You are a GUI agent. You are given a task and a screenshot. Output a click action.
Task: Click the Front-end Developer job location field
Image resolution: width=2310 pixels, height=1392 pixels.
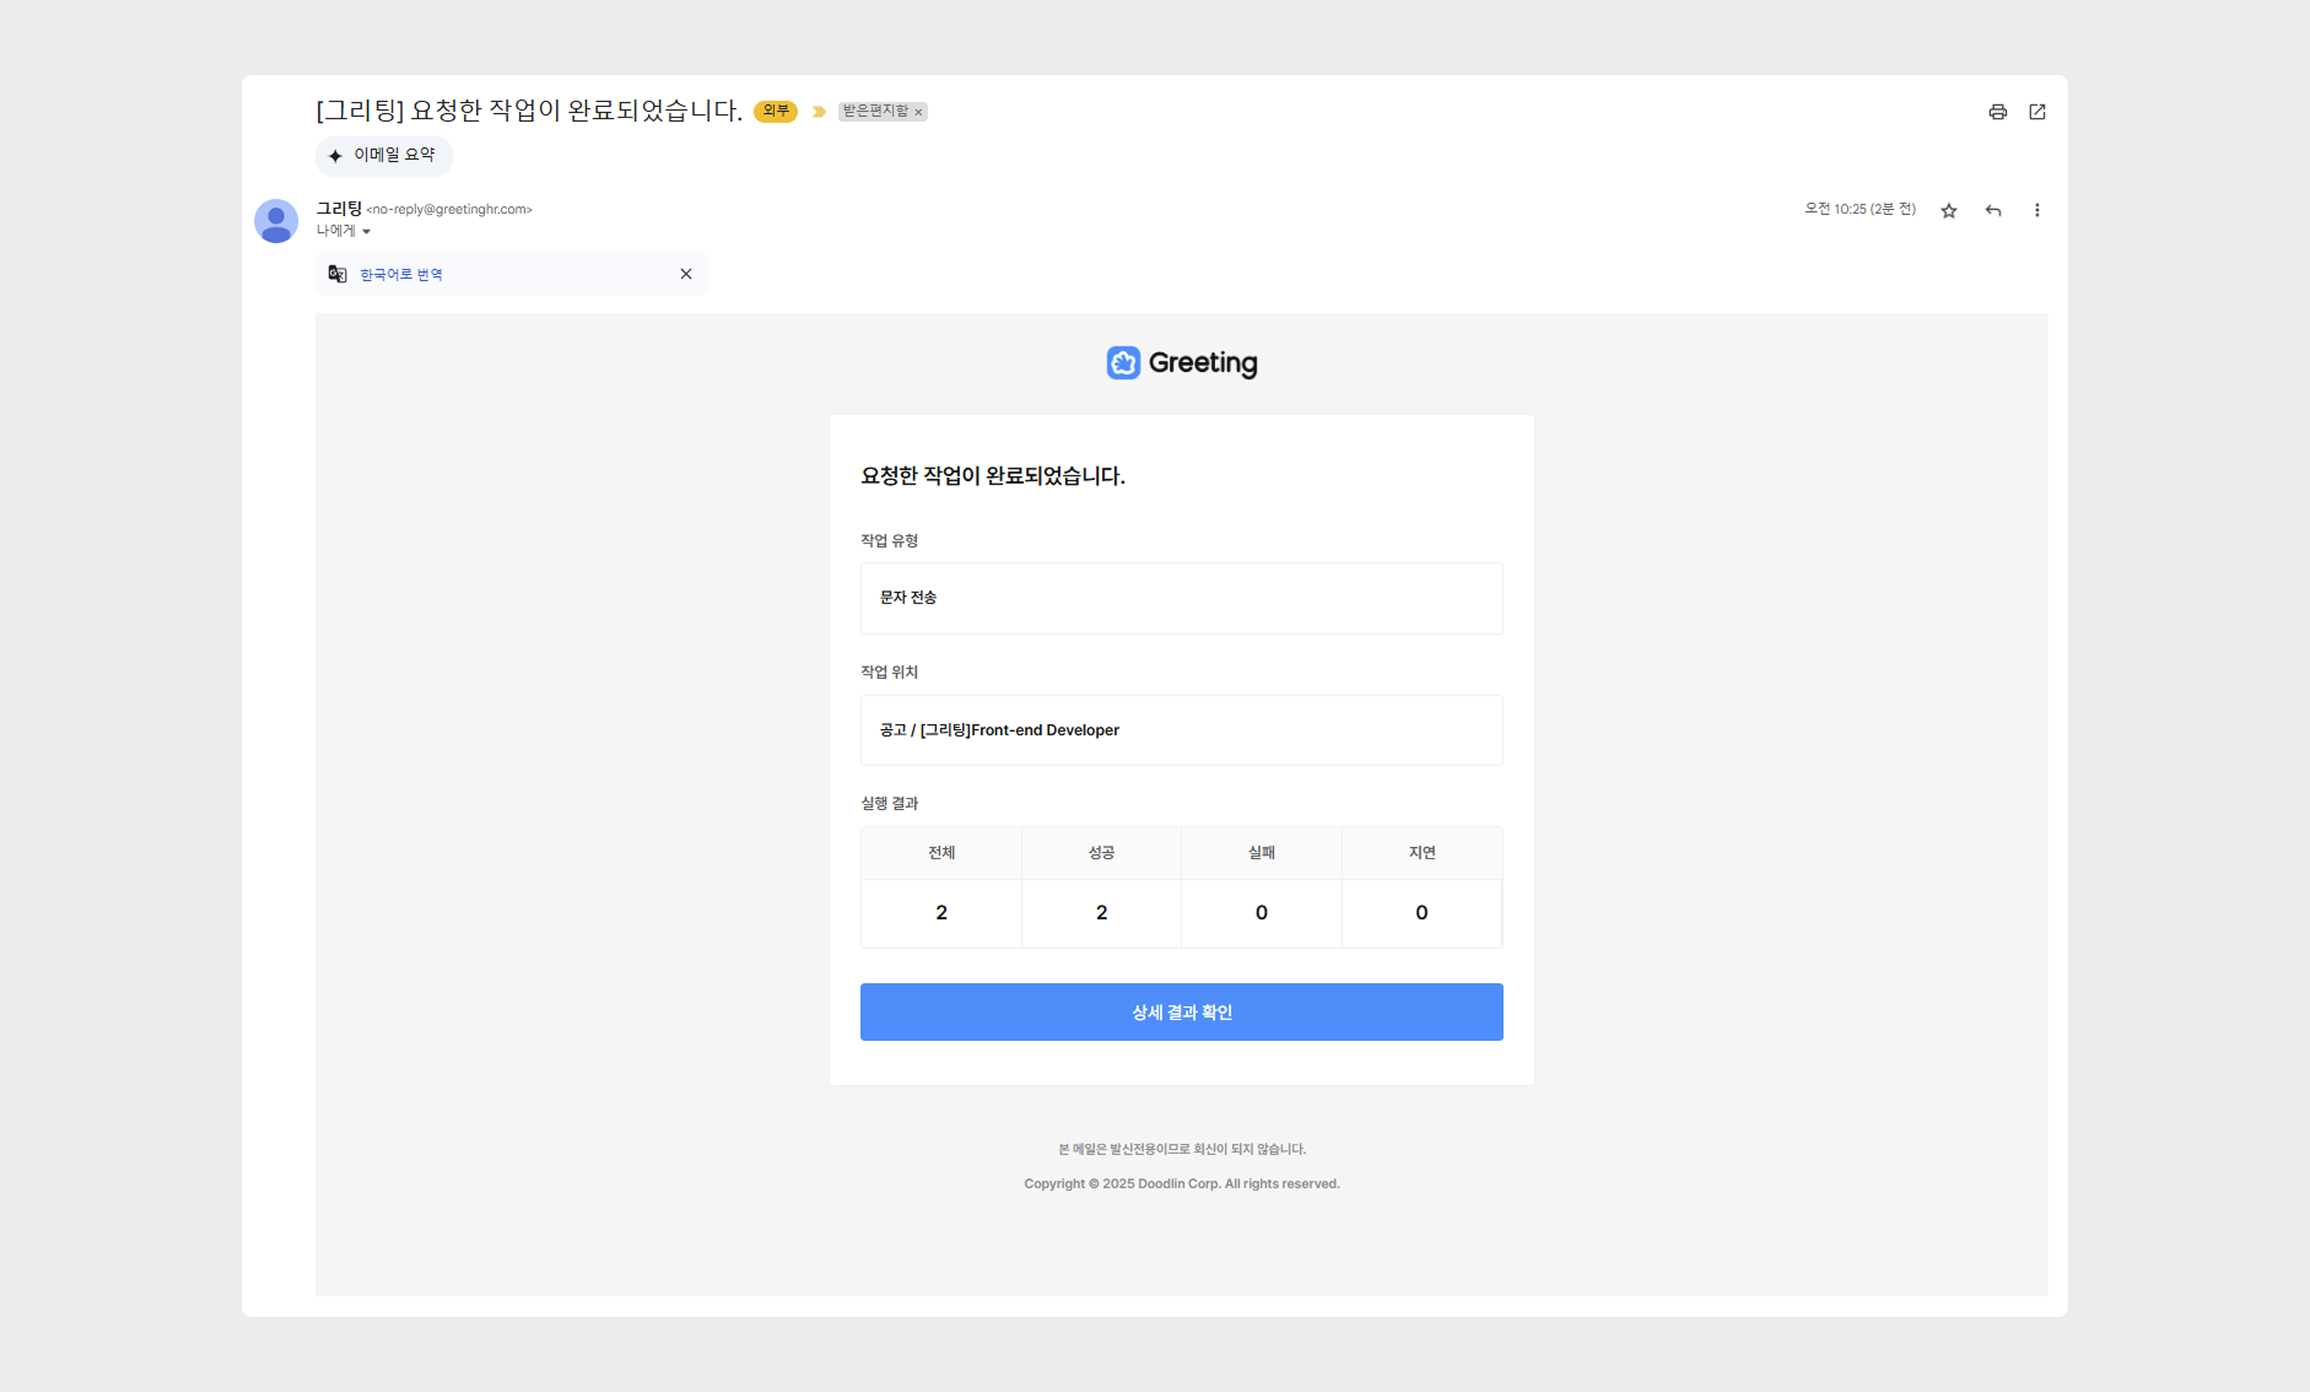click(x=1181, y=730)
